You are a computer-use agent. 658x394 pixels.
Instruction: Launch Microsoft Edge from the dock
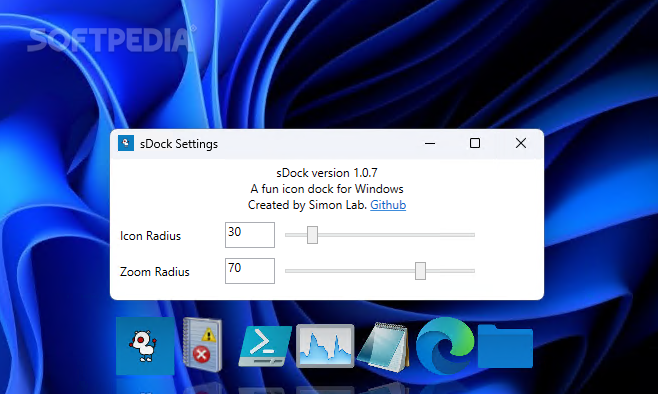pos(445,346)
